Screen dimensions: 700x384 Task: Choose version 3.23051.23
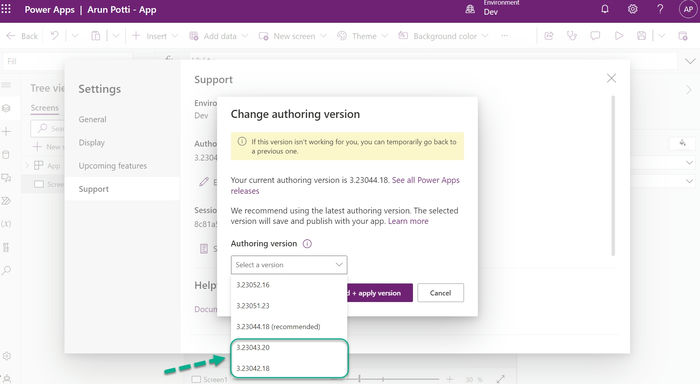289,306
